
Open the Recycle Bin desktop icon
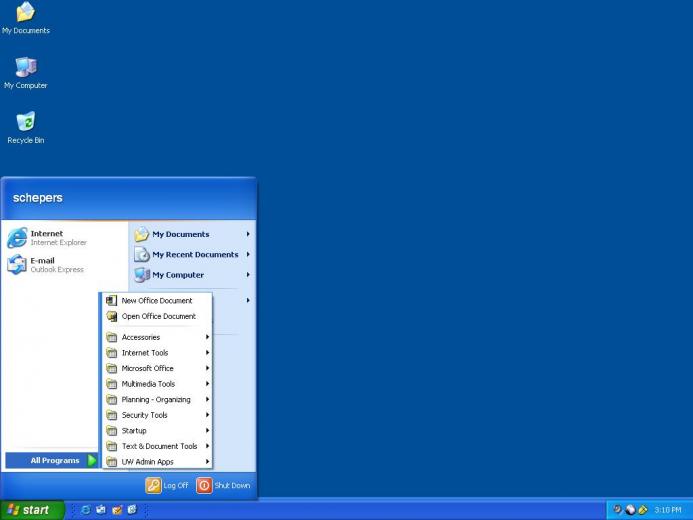pyautogui.click(x=26, y=127)
